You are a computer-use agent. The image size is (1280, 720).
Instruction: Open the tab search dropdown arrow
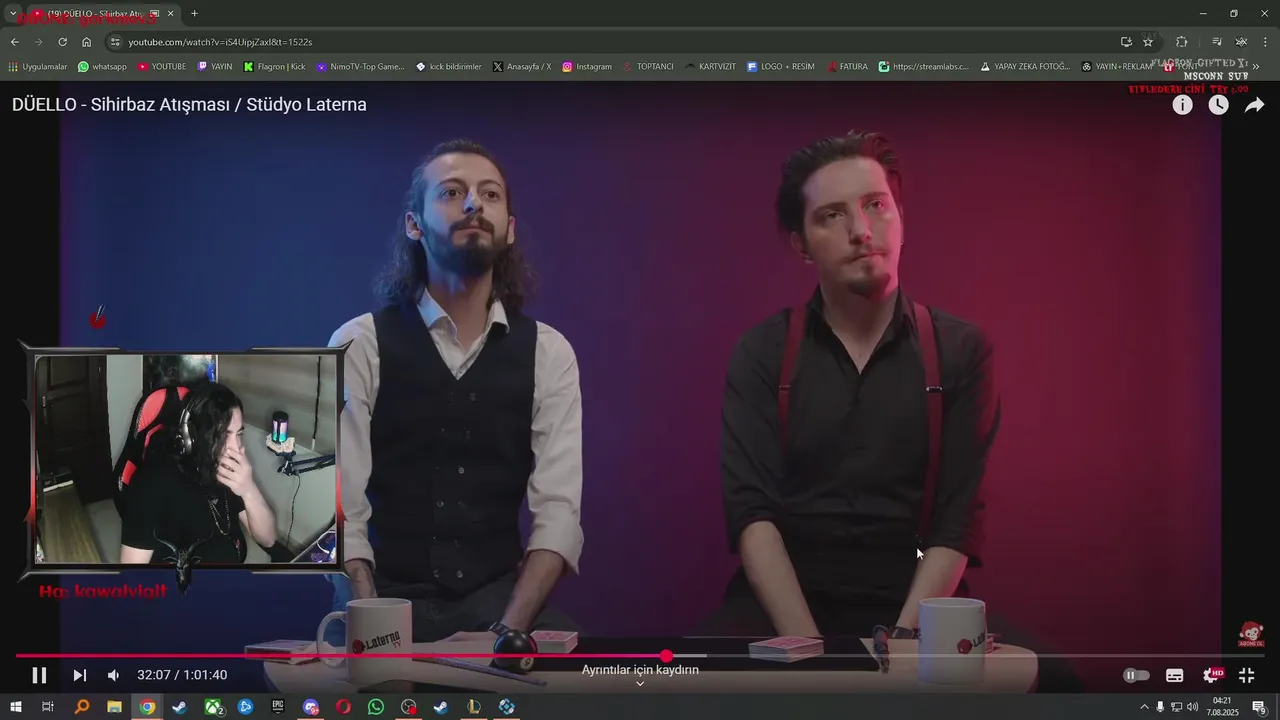tap(13, 14)
